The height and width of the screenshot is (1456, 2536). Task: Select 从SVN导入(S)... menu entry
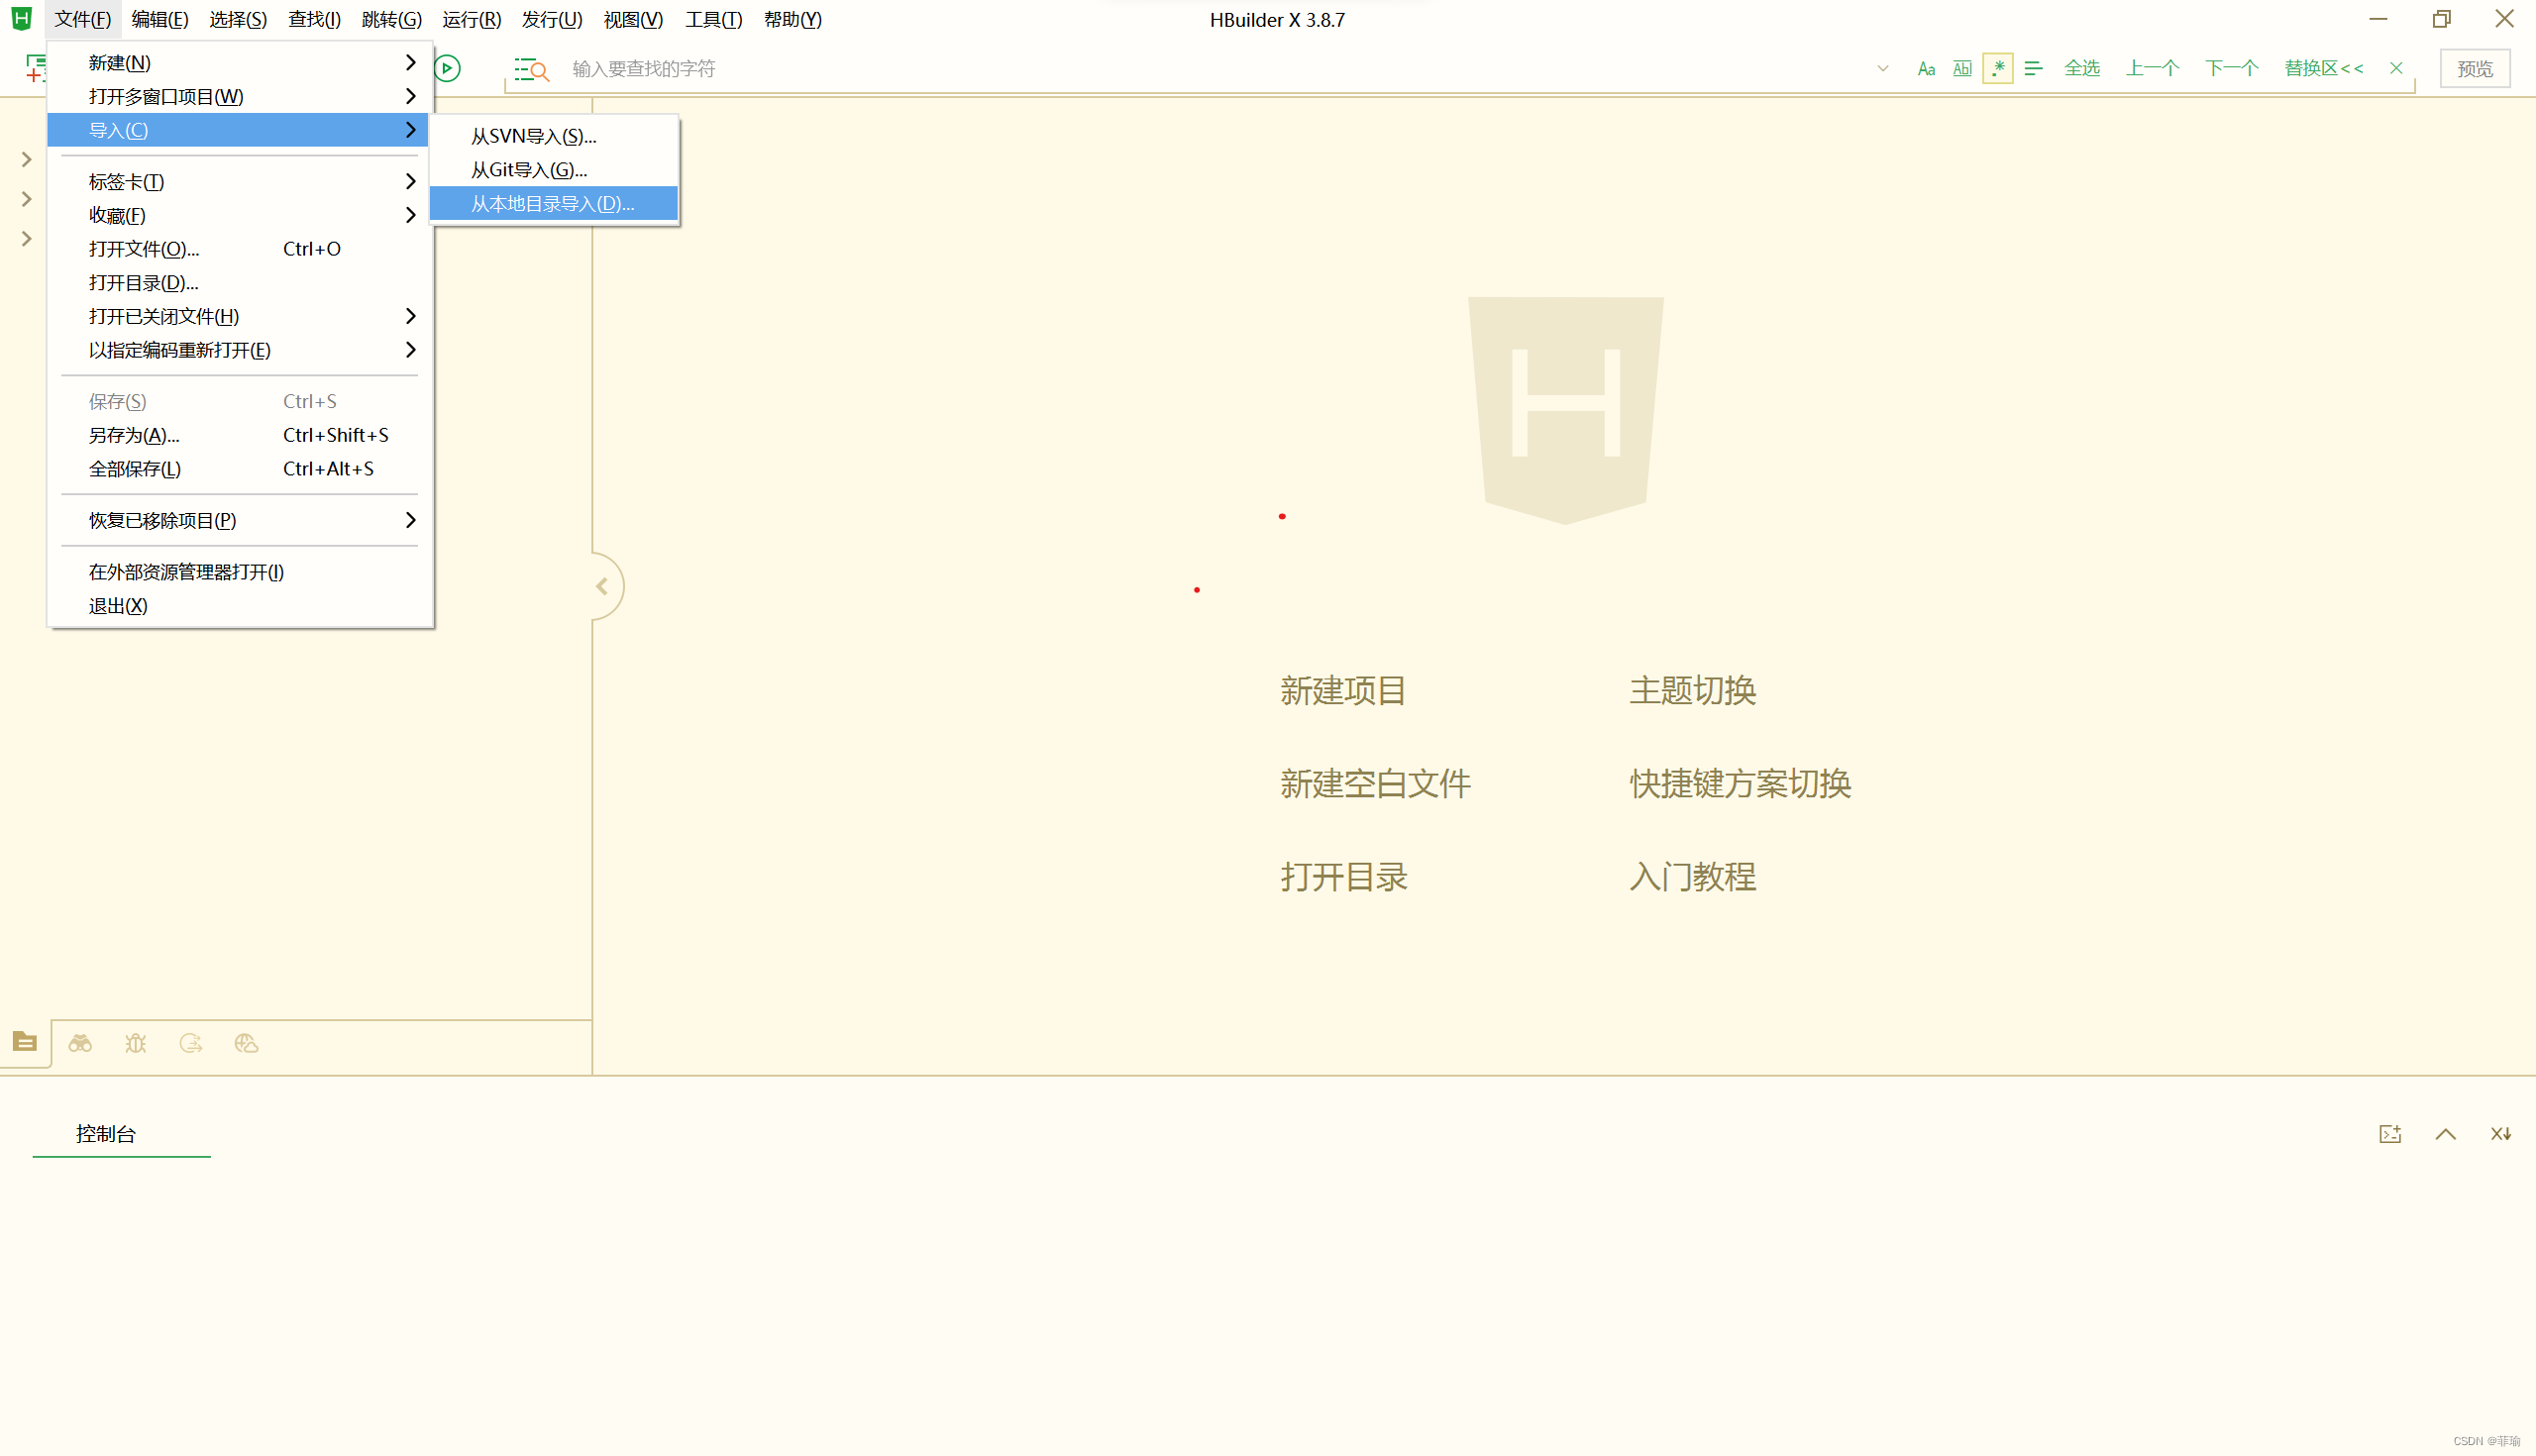tap(554, 136)
